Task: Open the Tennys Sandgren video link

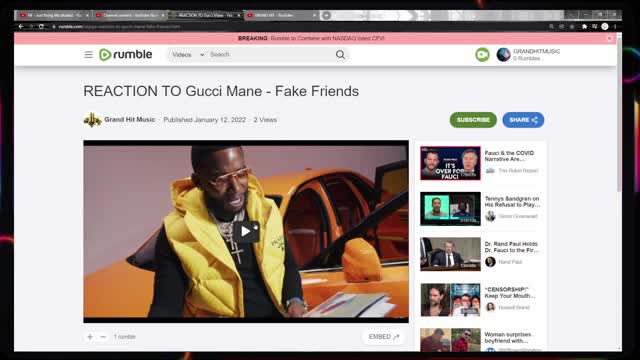Action: (512, 202)
